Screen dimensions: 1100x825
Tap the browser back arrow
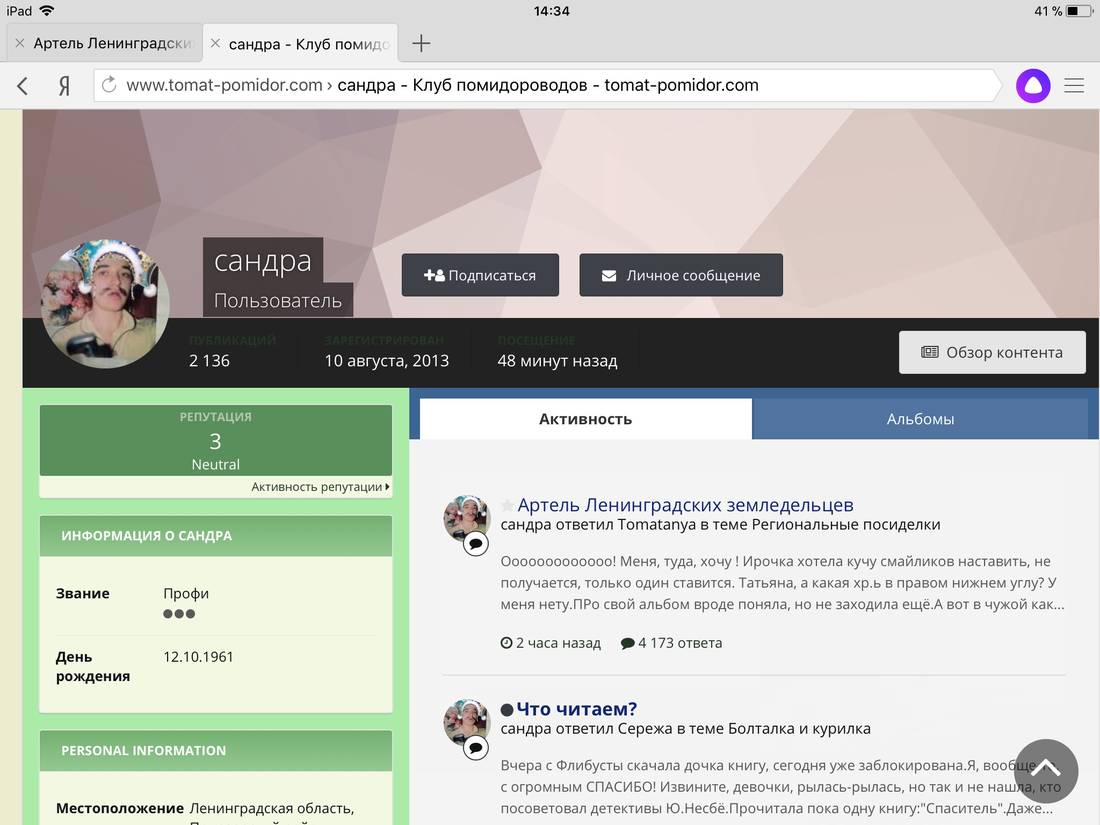point(23,86)
